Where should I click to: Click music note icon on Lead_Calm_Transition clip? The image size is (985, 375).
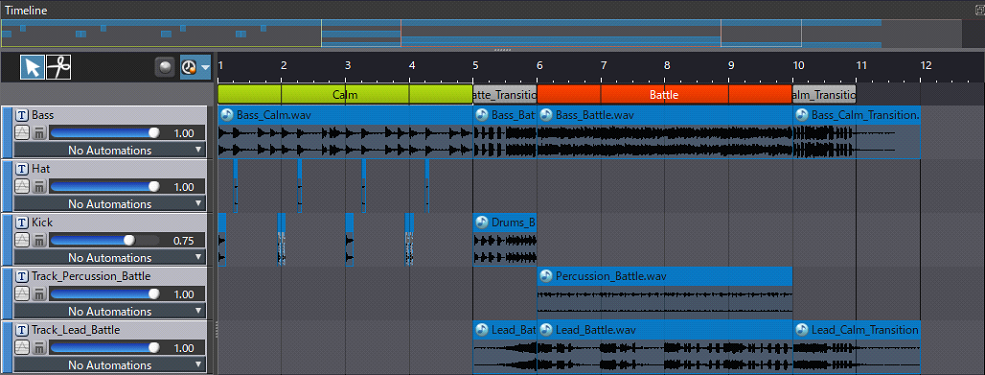pos(802,330)
